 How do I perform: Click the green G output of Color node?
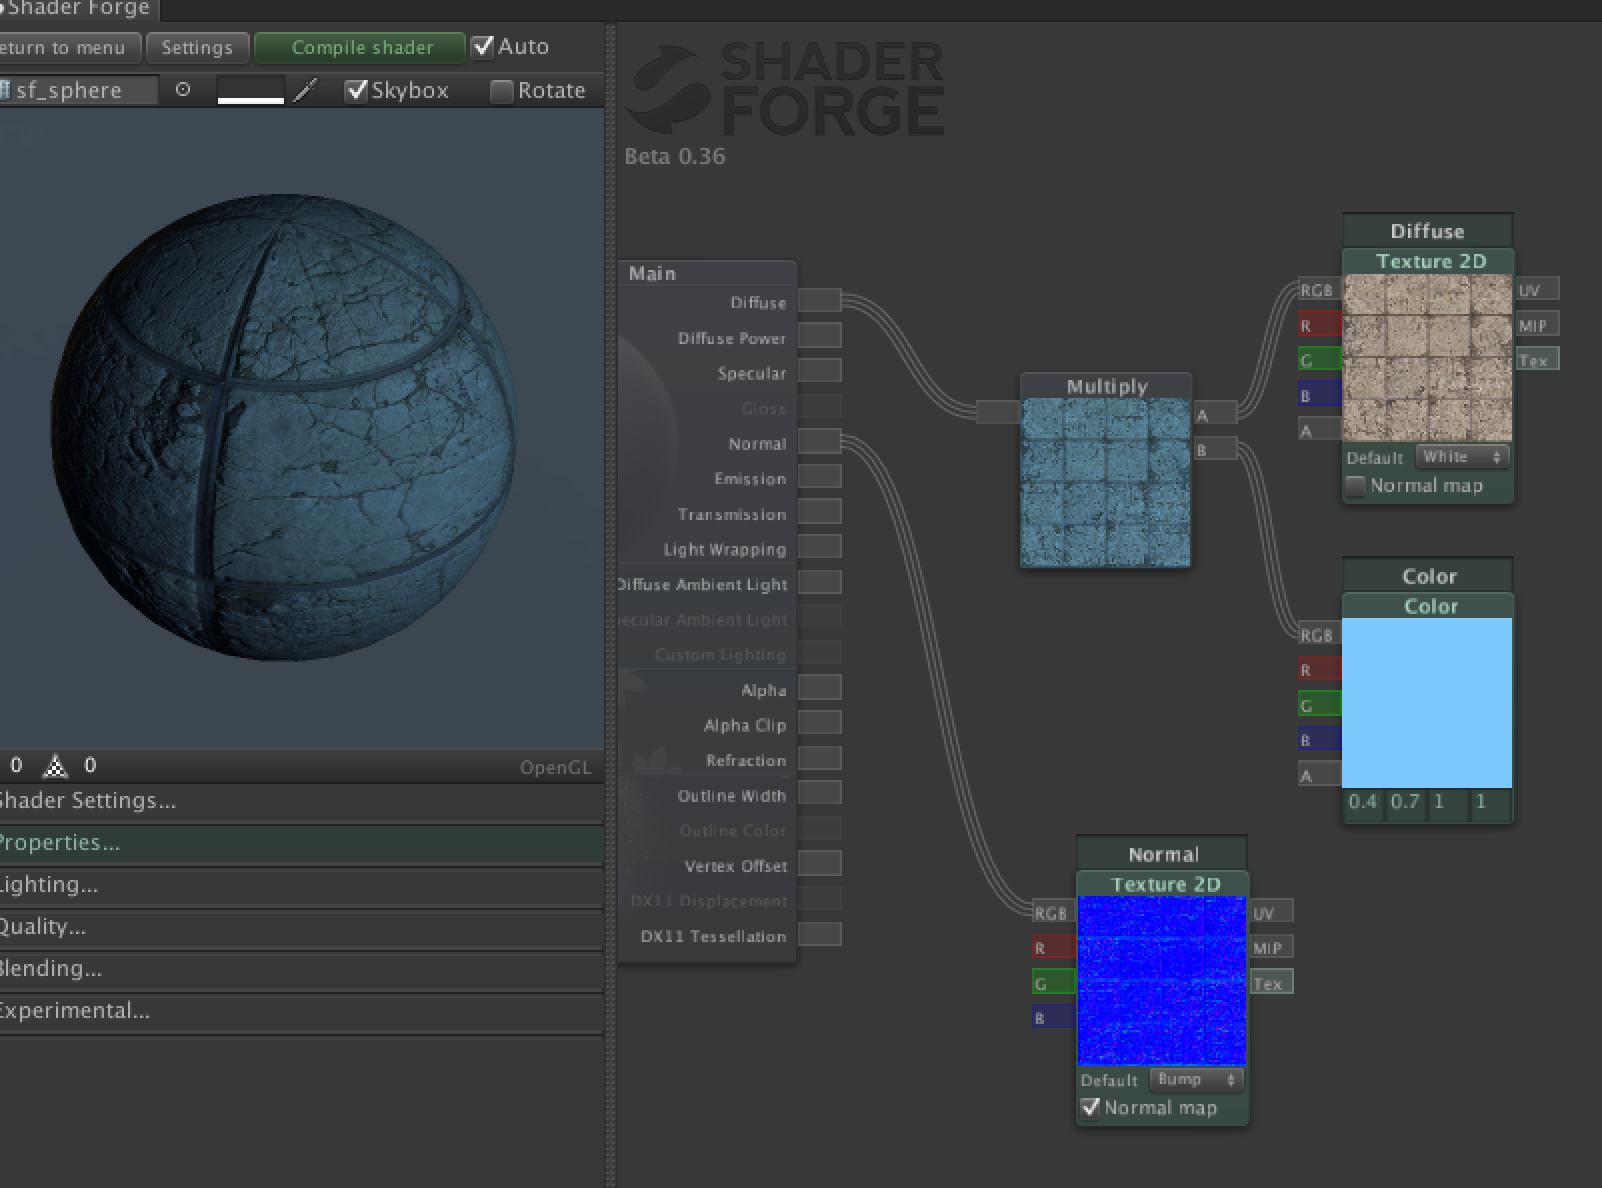click(1319, 705)
